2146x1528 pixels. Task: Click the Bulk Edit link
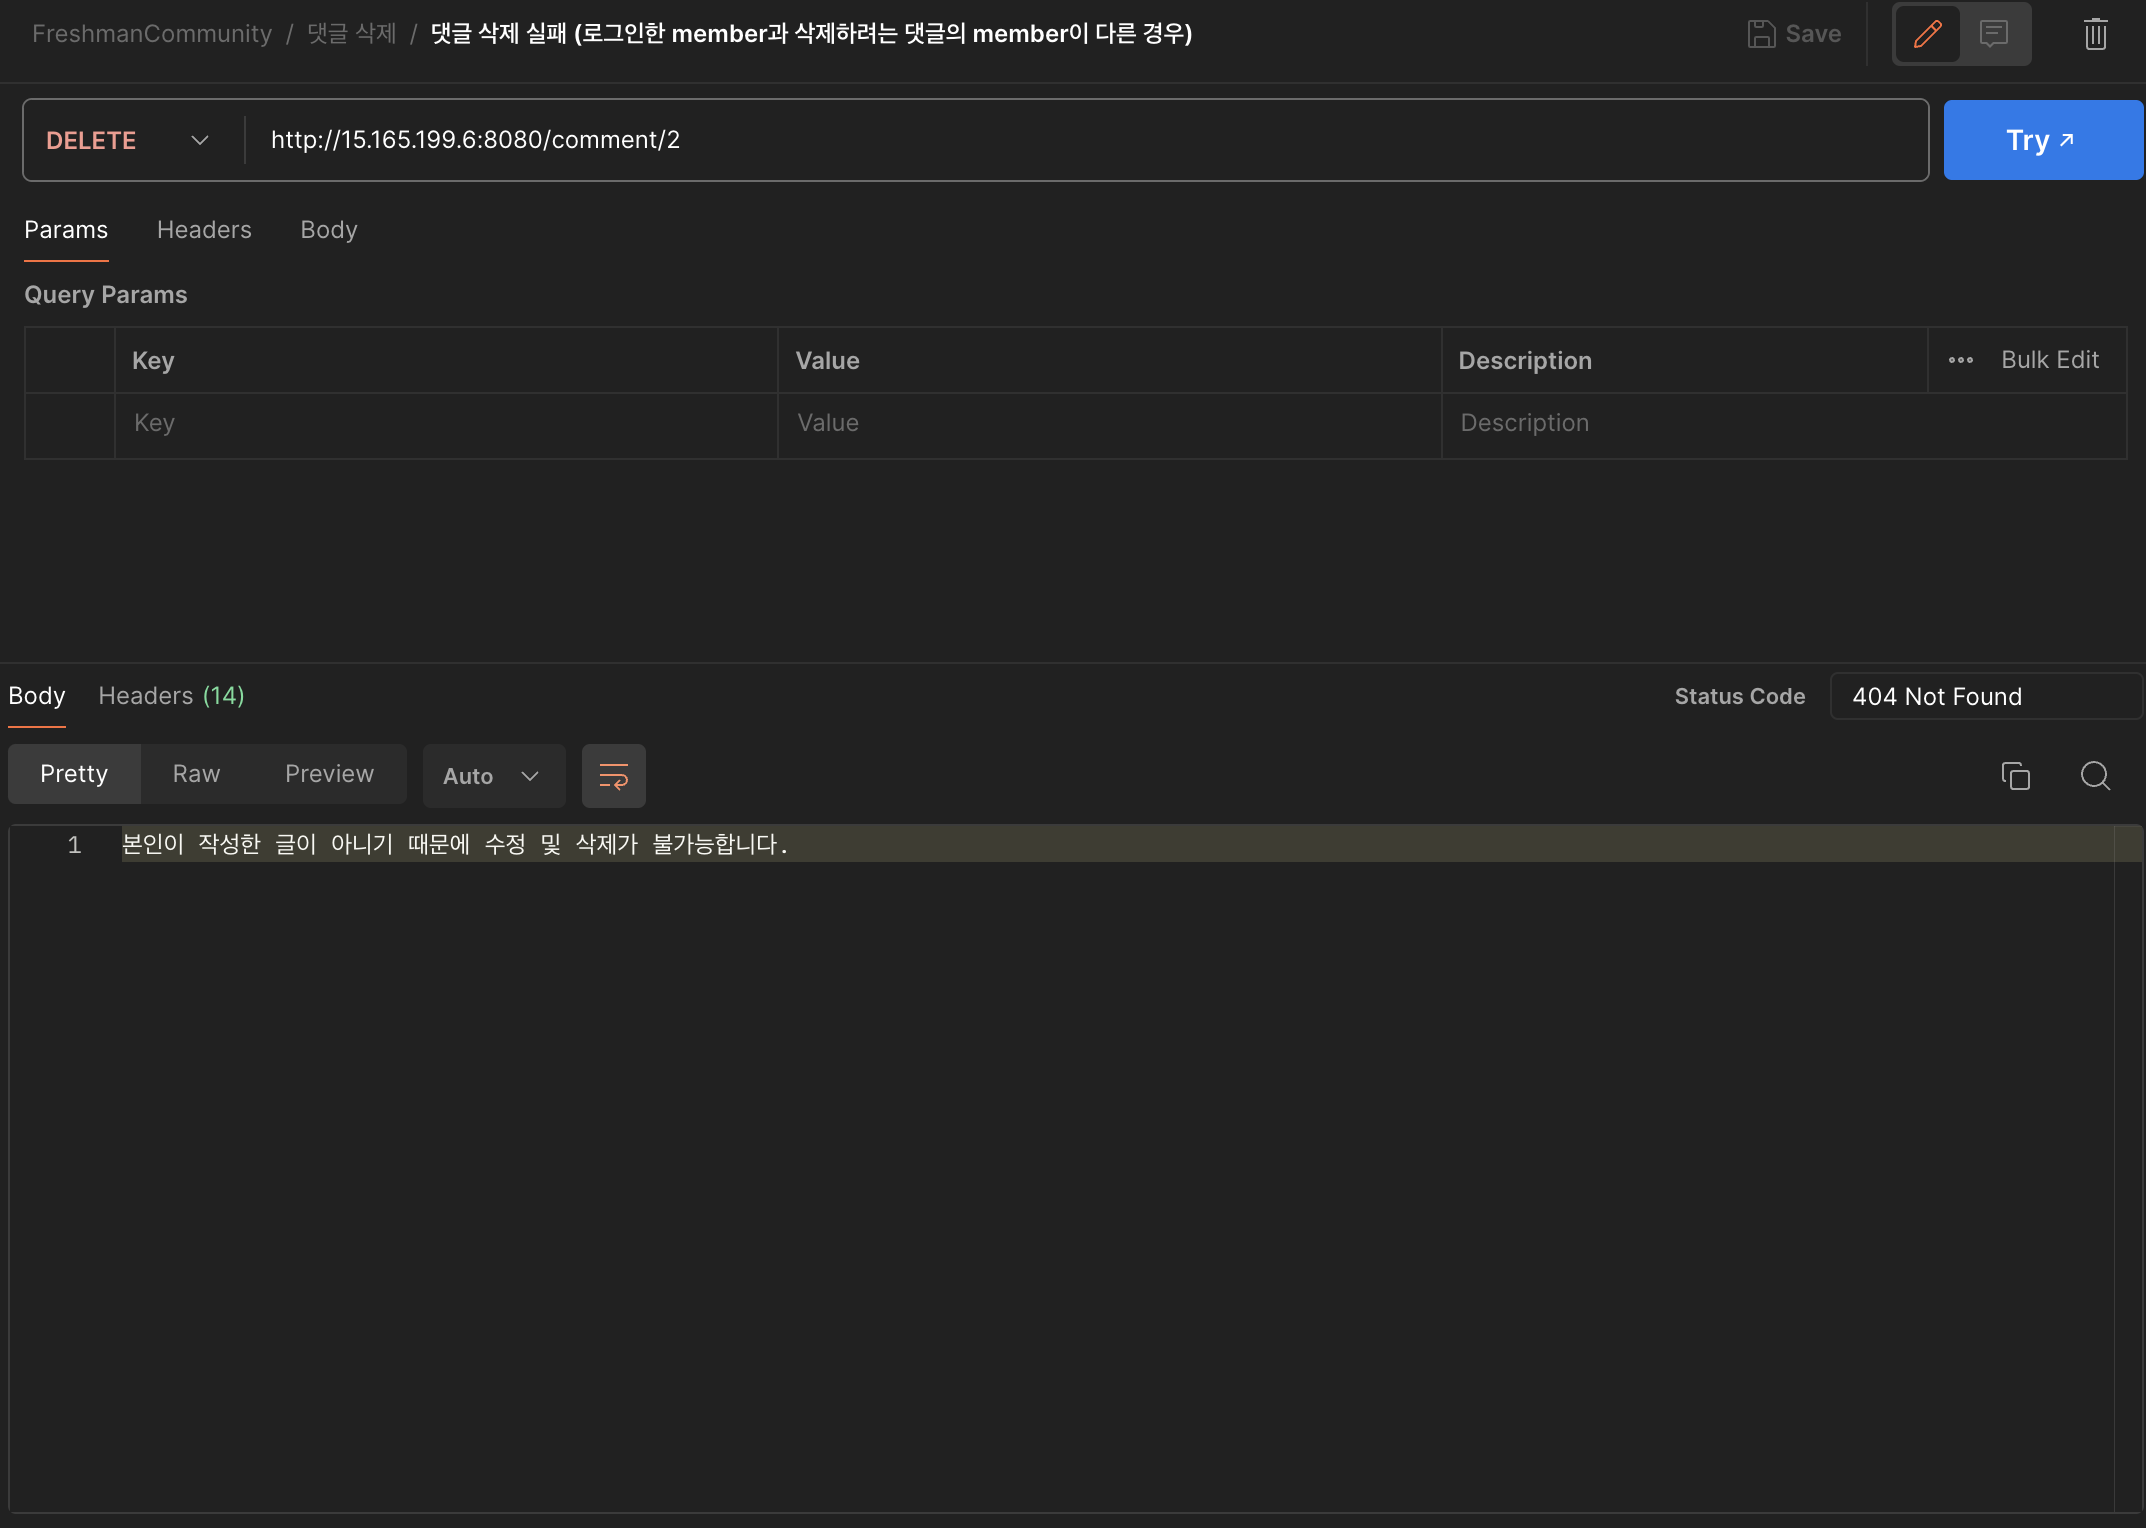[x=2049, y=360]
